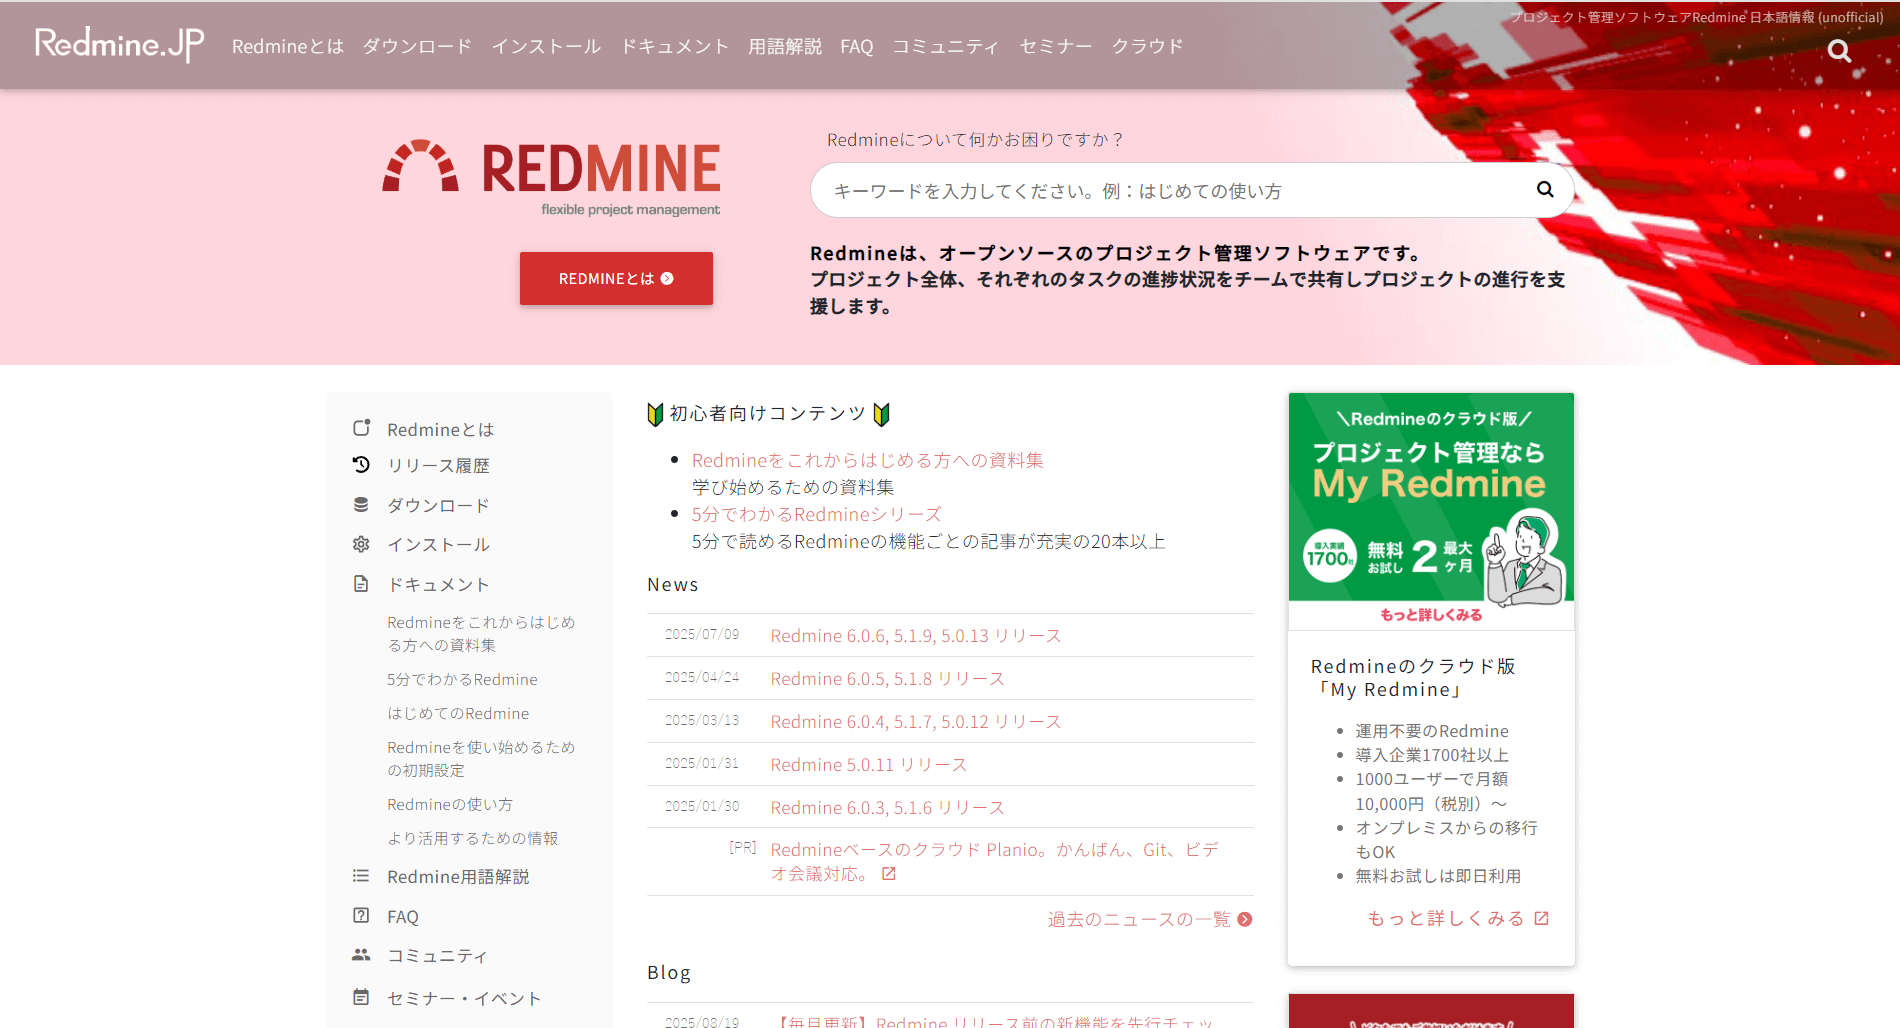Click the インストール gear icon in sidebar
Viewport: 1900px width, 1028px height.
tap(361, 544)
